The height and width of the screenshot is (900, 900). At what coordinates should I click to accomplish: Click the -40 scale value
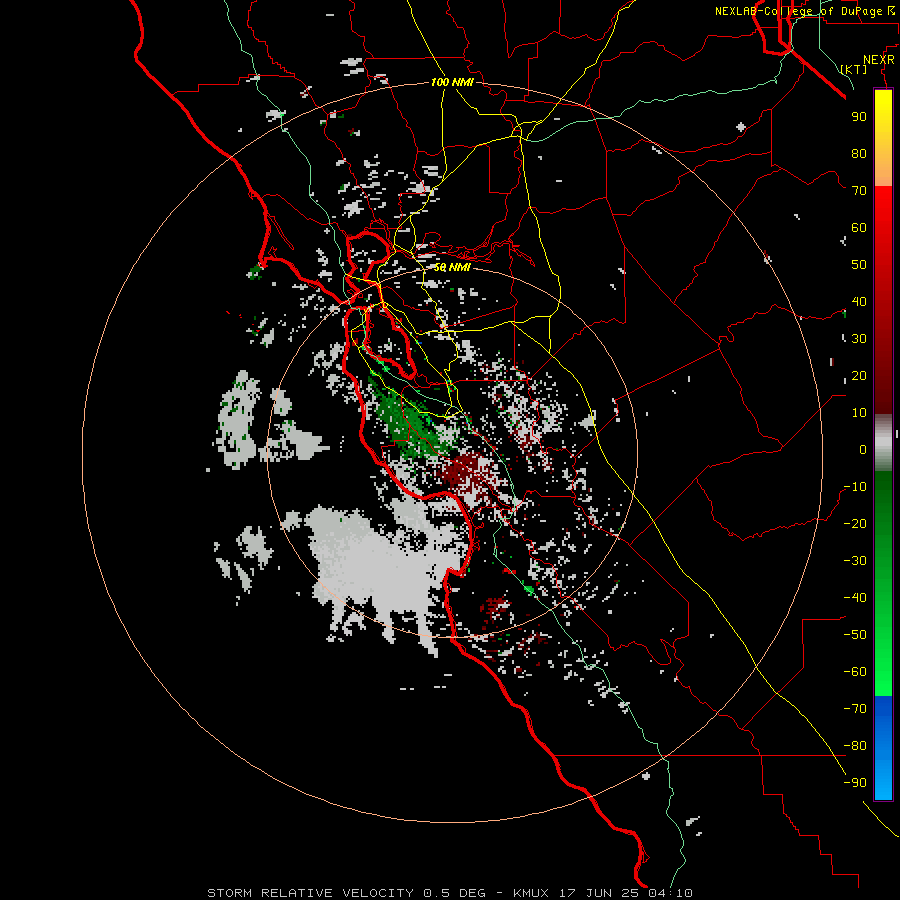point(855,598)
